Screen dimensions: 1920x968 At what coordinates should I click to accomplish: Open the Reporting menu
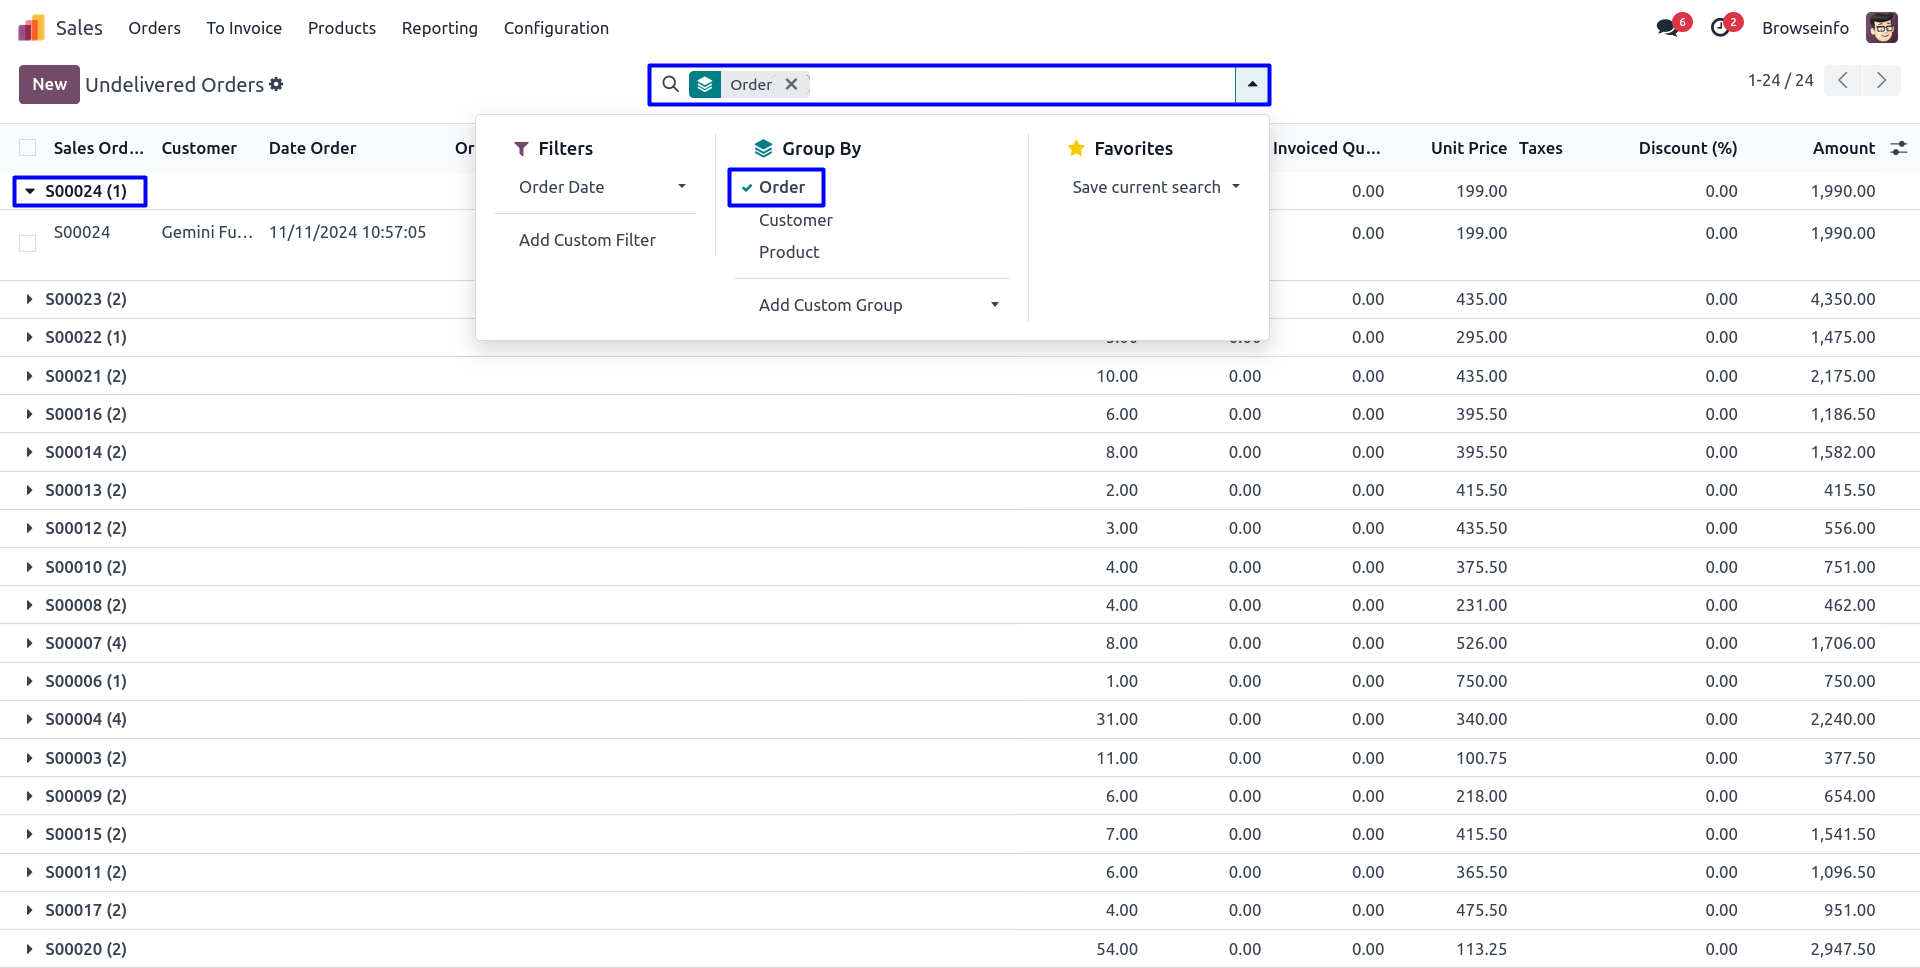pos(439,28)
